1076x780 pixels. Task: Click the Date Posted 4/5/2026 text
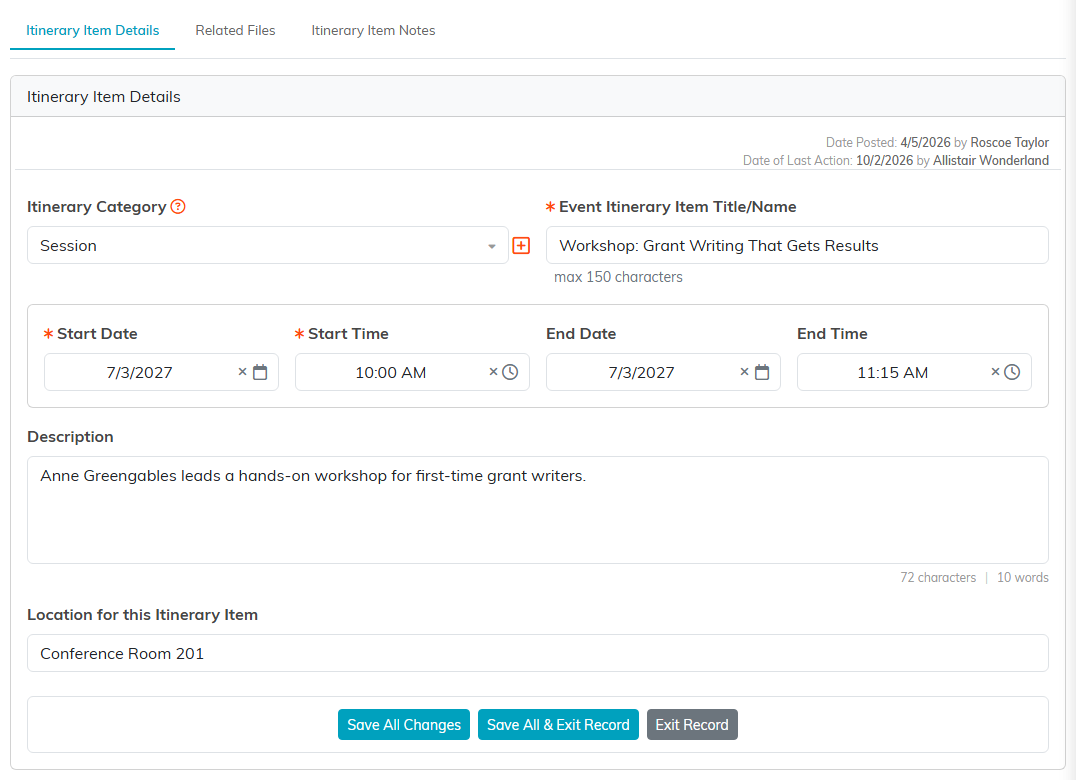tap(888, 143)
